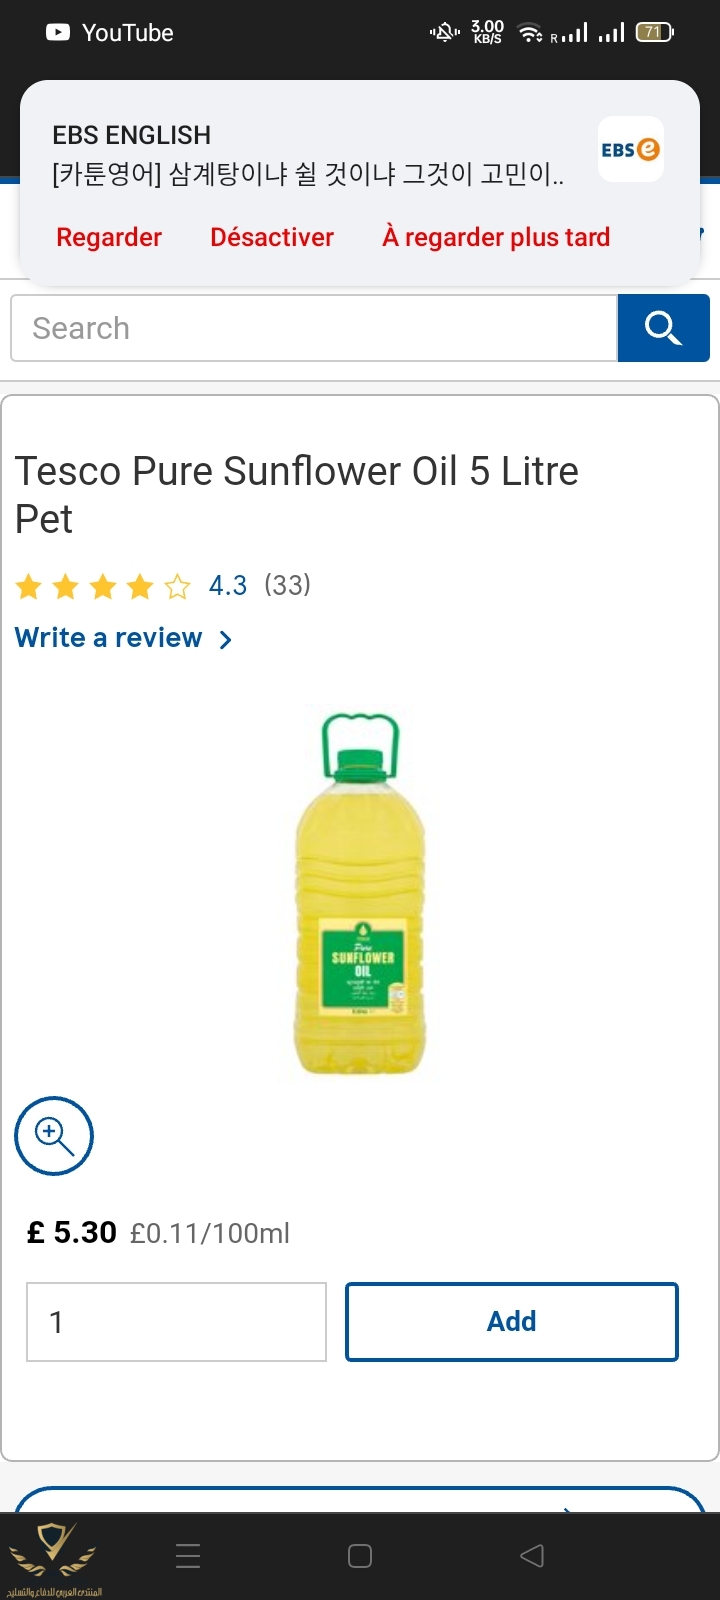The width and height of the screenshot is (720, 1600).
Task: Click the chevron next to Write a review
Action: (226, 639)
